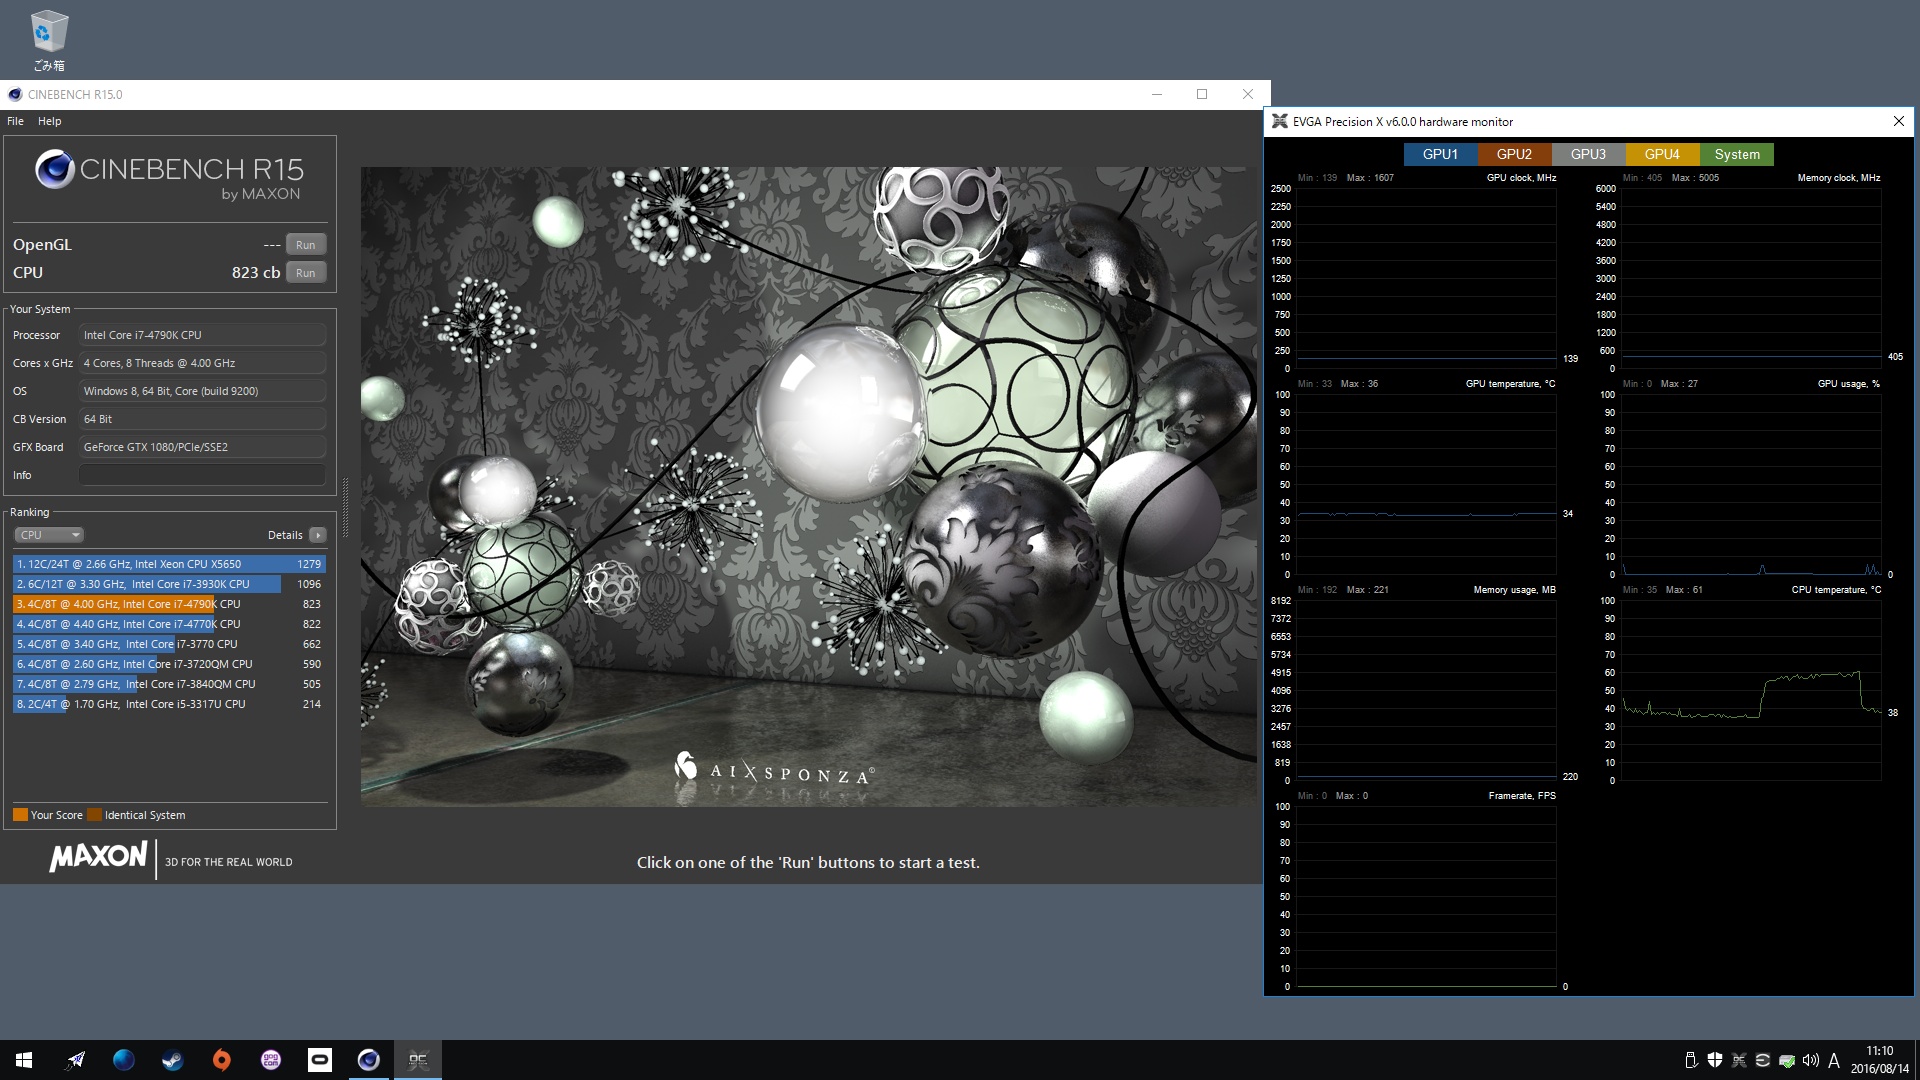Viewport: 1920px width, 1080px height.
Task: Click the orange Your Score legend swatch
Action: [x=20, y=814]
